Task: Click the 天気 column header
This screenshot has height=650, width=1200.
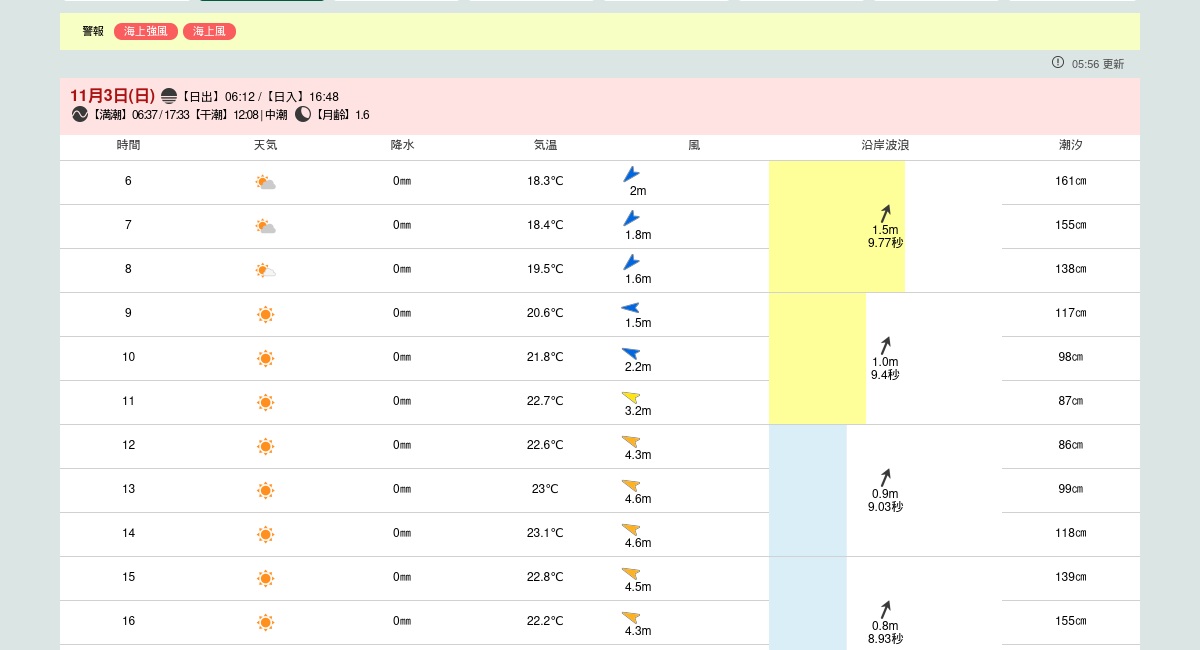Action: (265, 145)
